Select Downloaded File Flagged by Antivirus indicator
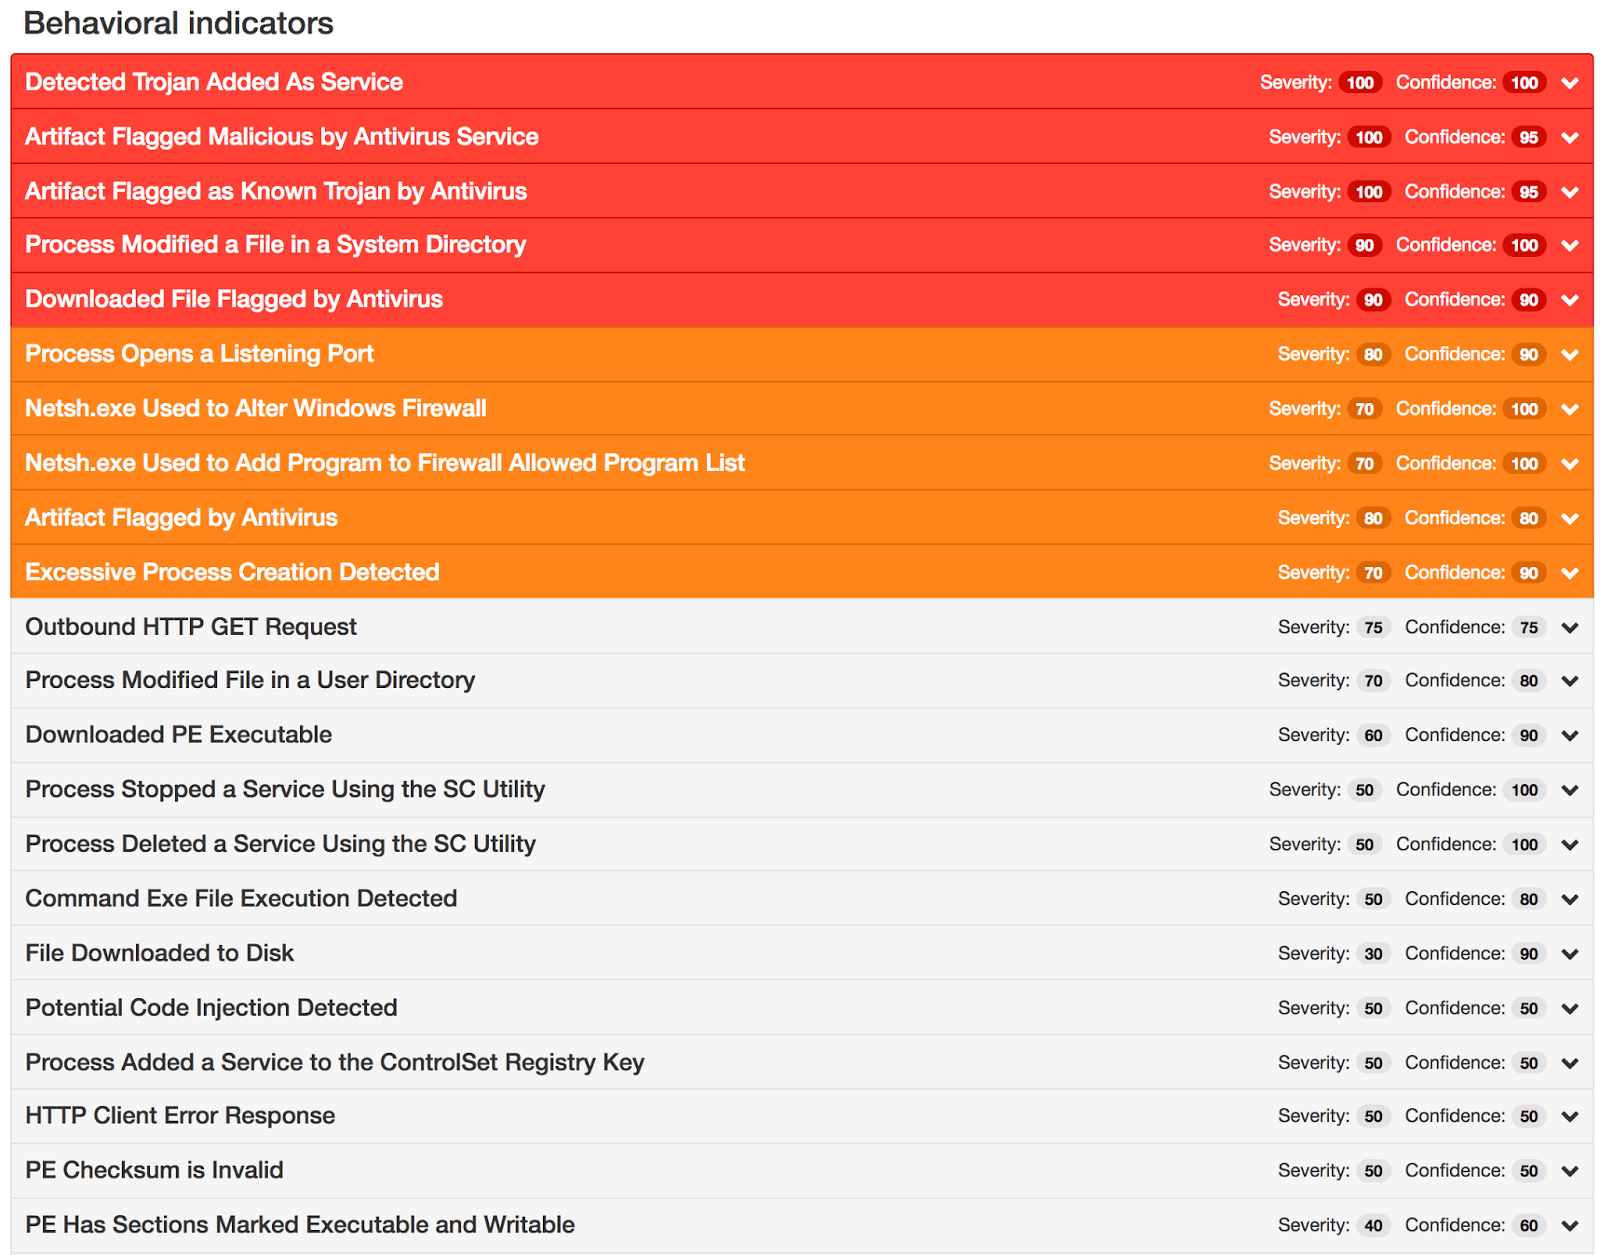The image size is (1600, 1255). click(x=234, y=299)
